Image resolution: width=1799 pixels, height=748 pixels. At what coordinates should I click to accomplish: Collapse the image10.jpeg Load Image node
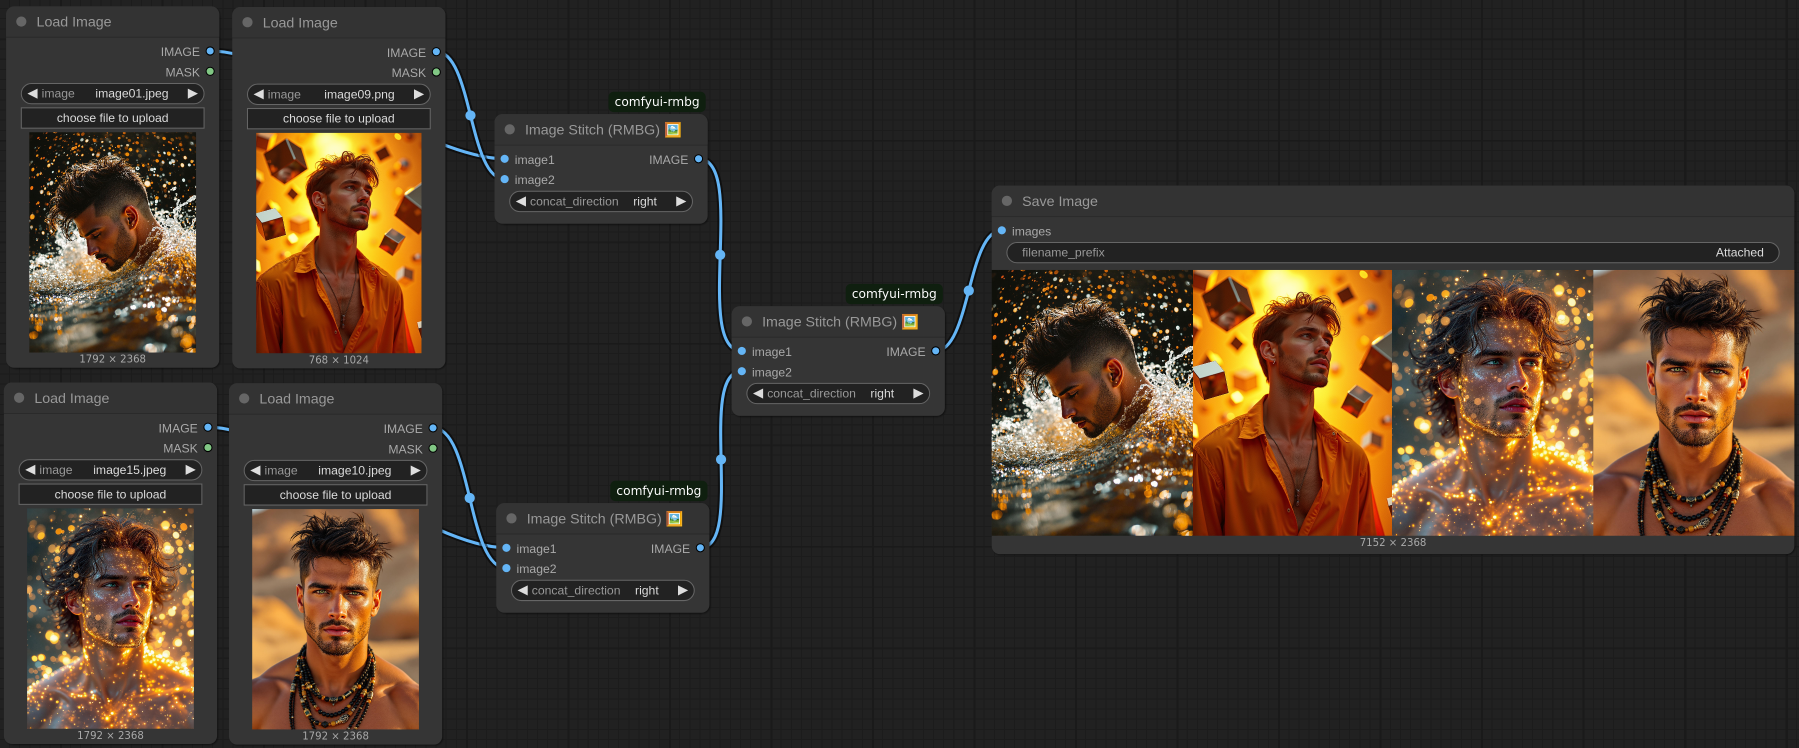pyautogui.click(x=244, y=398)
